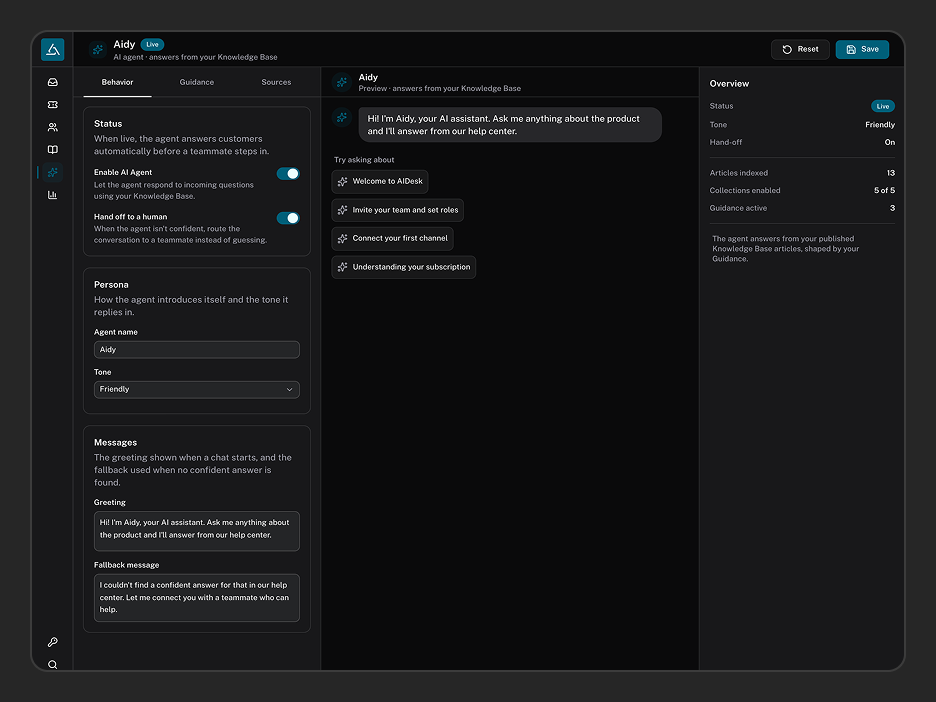
Task: Click the avatar beside the greeting bubble
Action: pos(342,118)
